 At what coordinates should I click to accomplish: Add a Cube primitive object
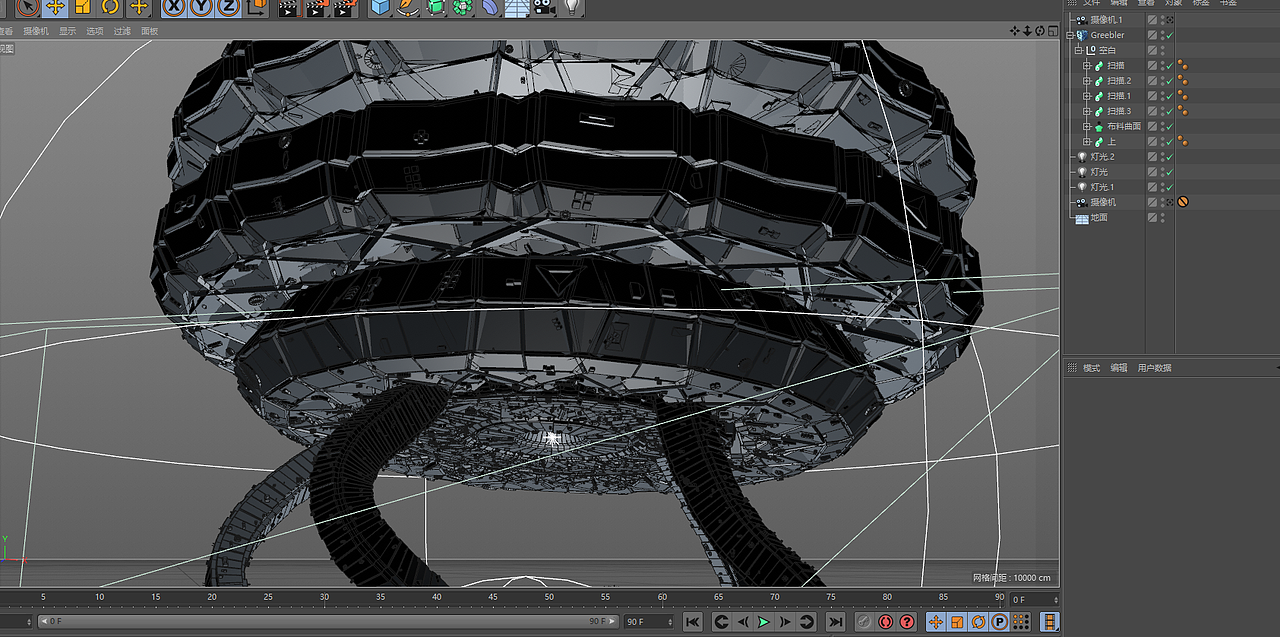[x=380, y=7]
